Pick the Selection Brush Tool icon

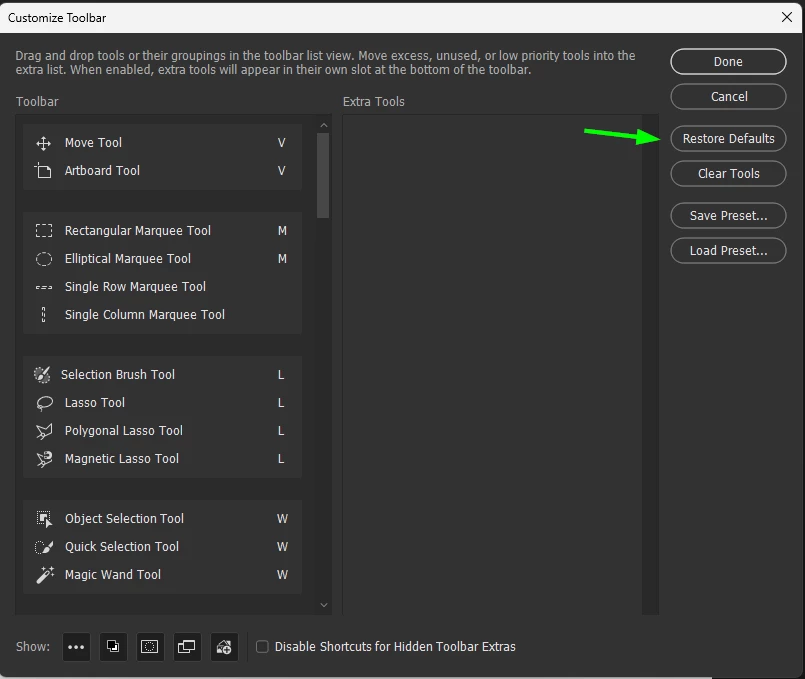tap(42, 375)
